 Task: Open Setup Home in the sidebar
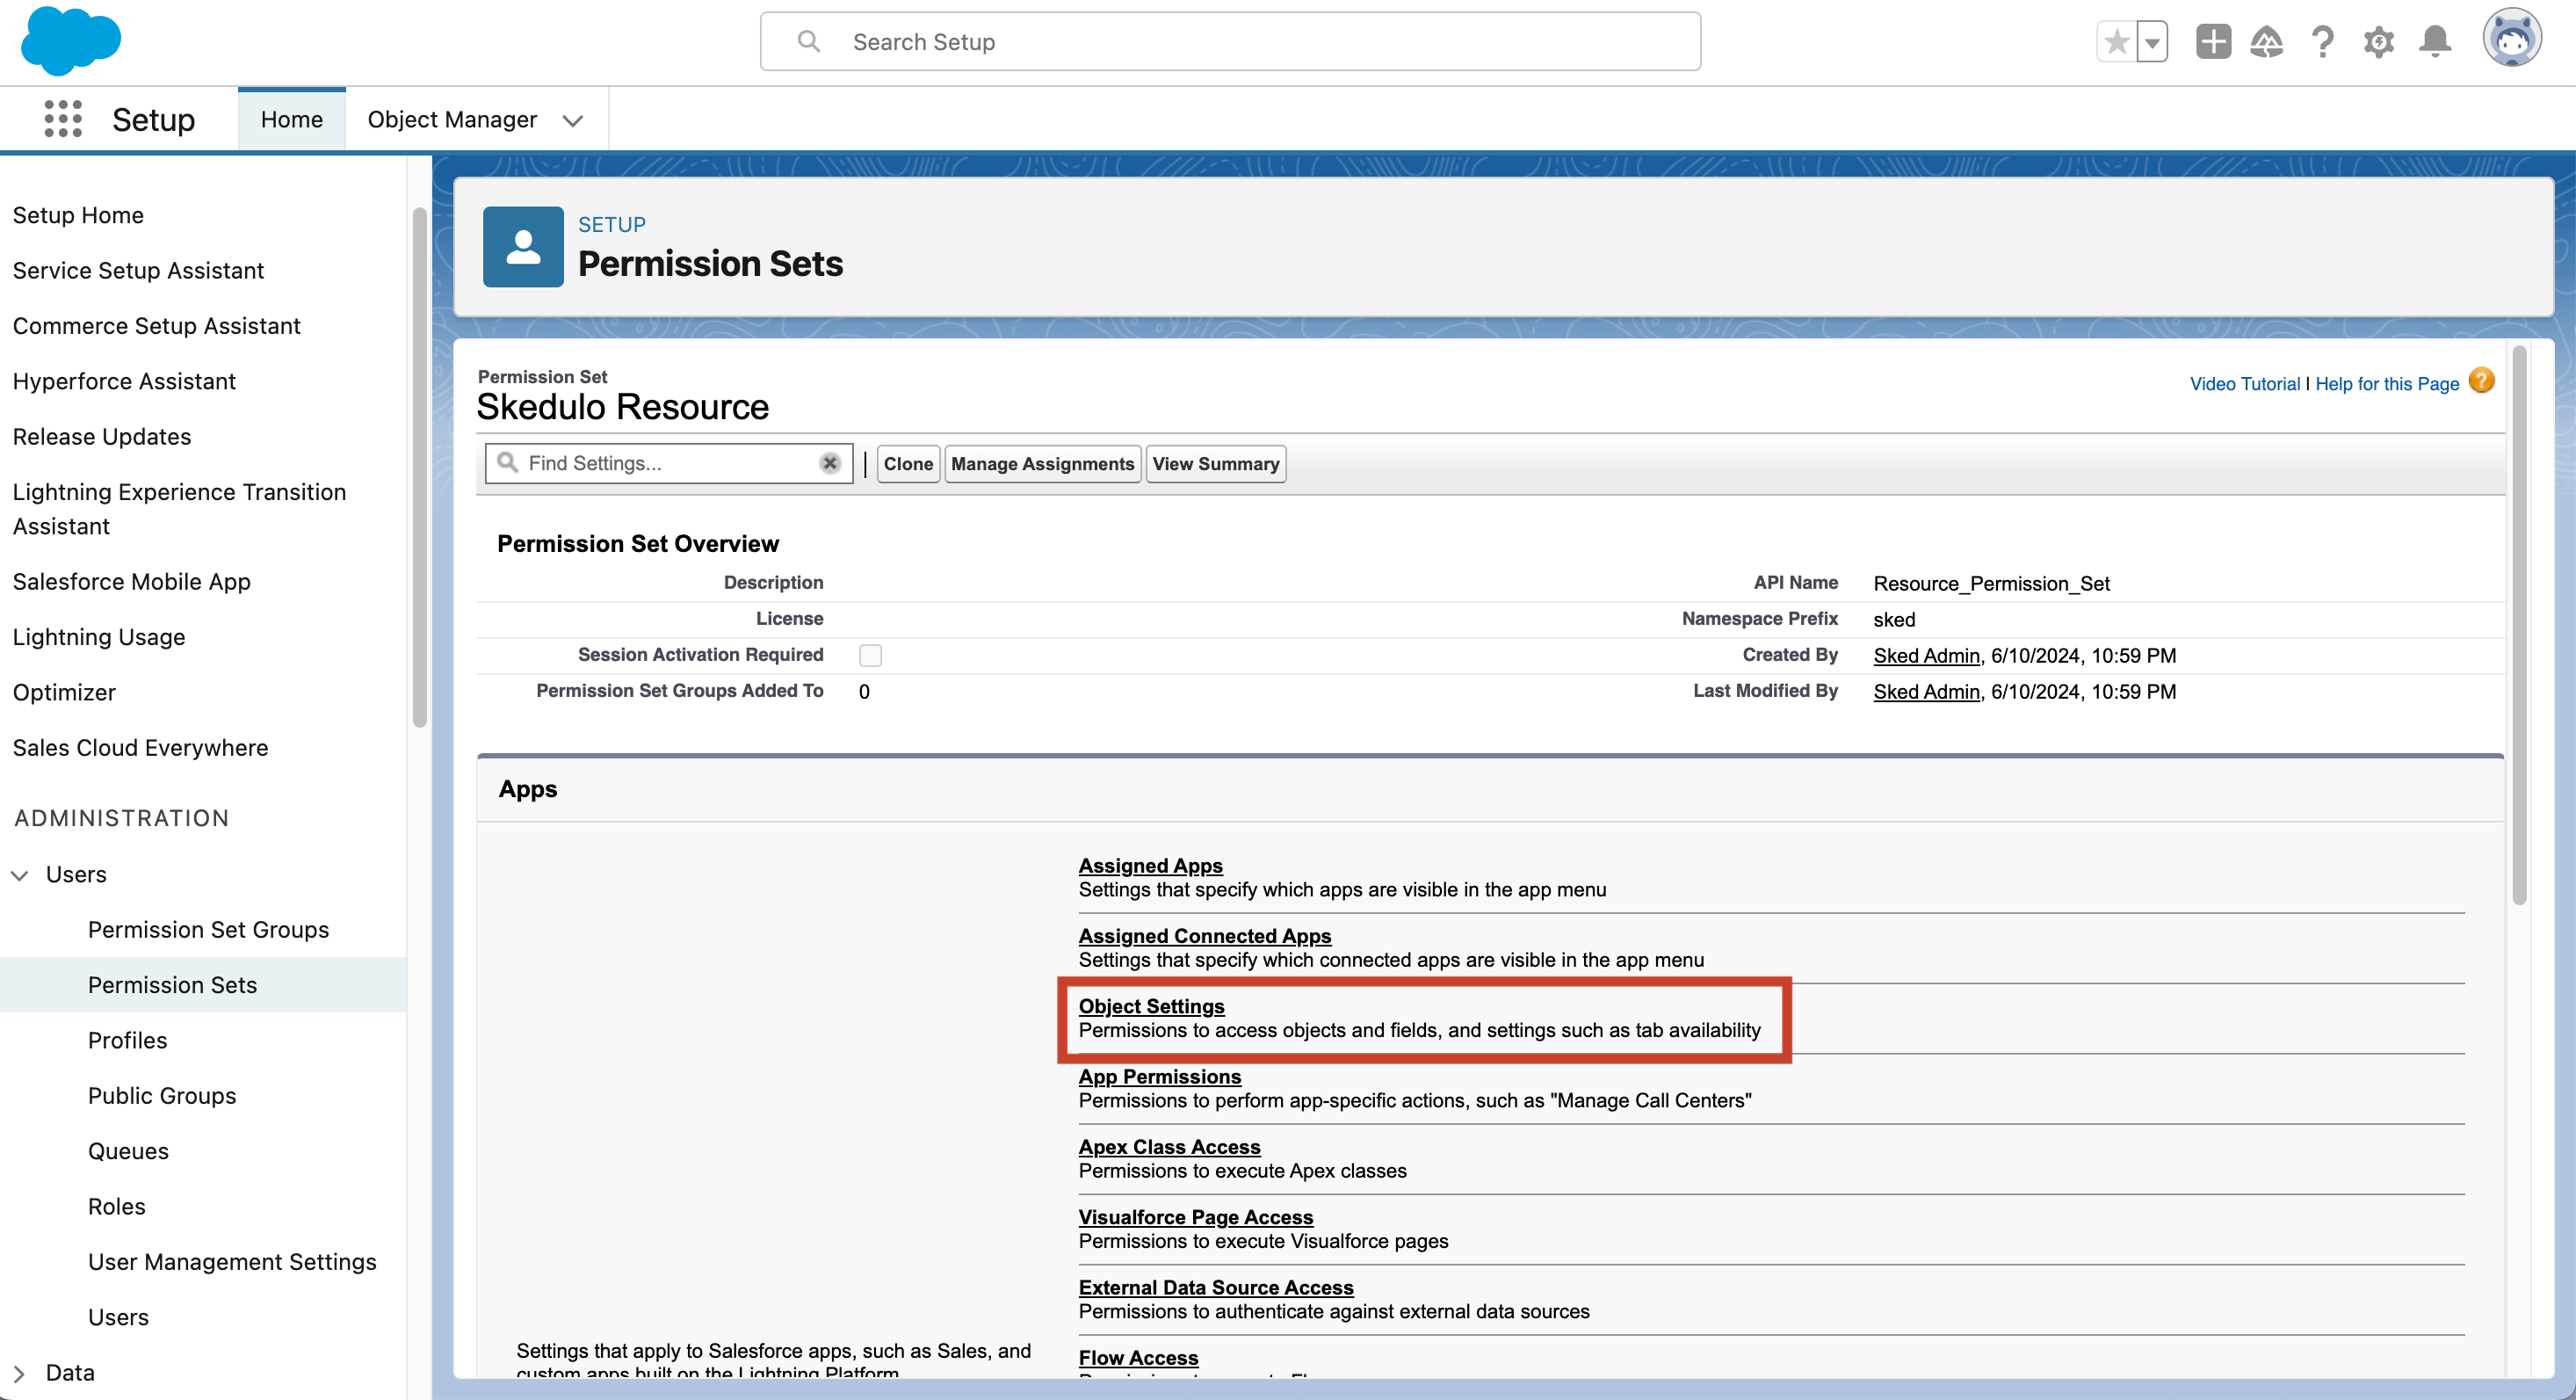78,215
